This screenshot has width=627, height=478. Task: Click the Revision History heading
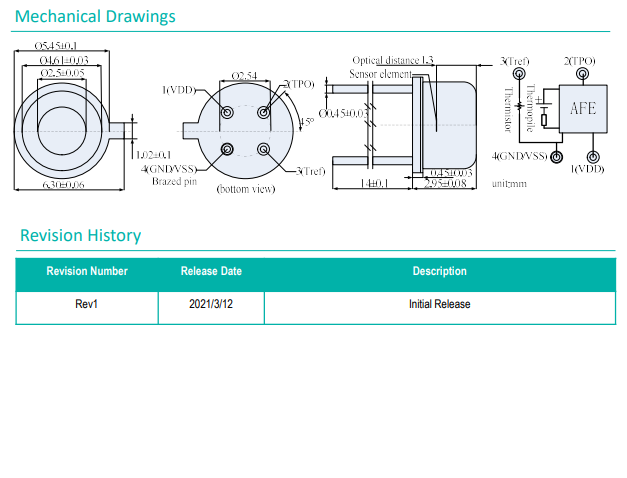pyautogui.click(x=81, y=236)
